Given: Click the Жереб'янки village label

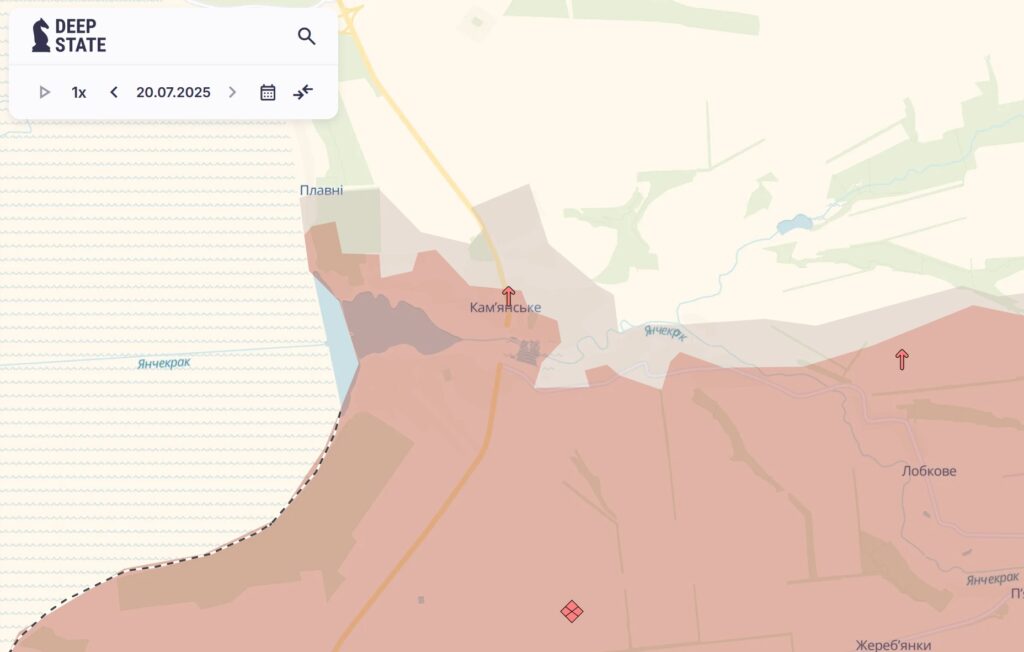Looking at the screenshot, I should [892, 645].
